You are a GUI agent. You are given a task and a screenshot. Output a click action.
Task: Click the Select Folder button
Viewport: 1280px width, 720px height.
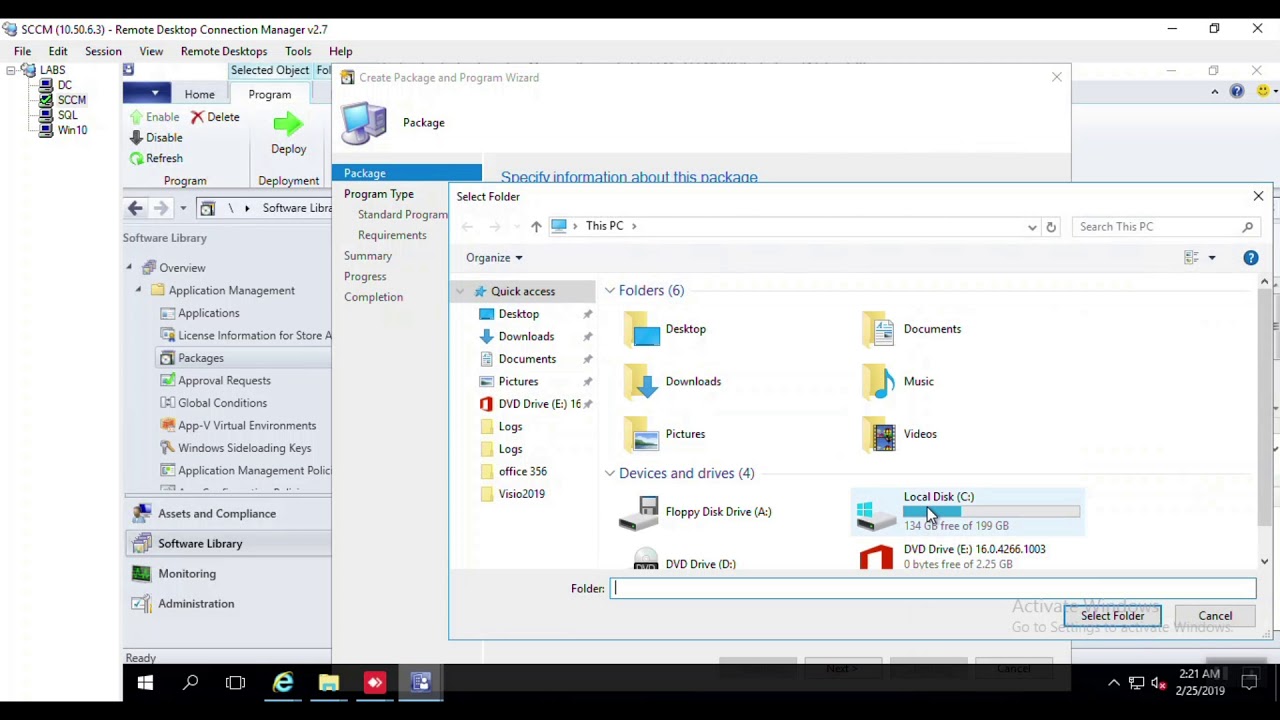(1112, 616)
